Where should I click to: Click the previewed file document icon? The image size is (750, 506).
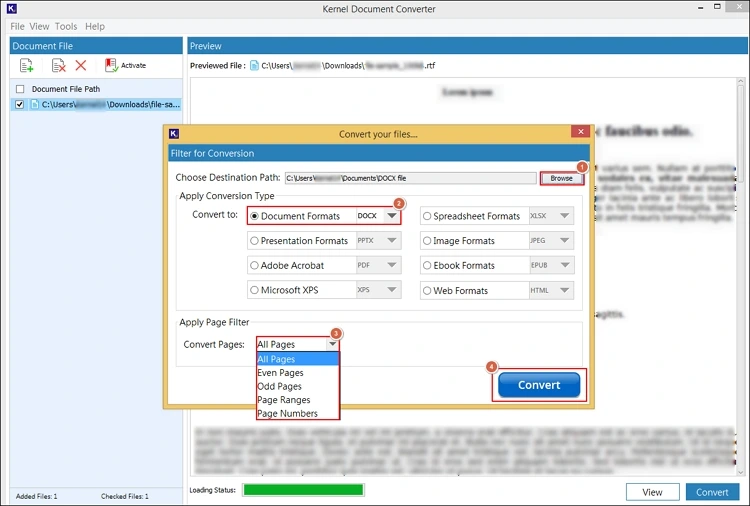point(255,66)
